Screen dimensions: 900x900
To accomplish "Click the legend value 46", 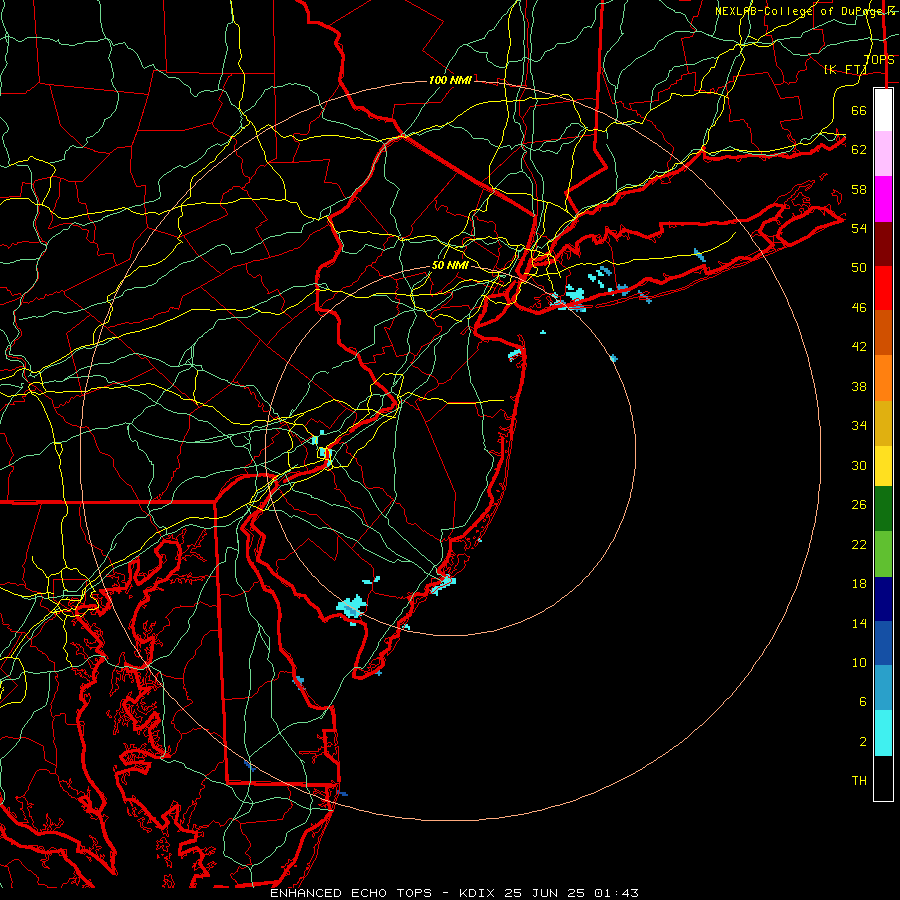I will tap(859, 308).
